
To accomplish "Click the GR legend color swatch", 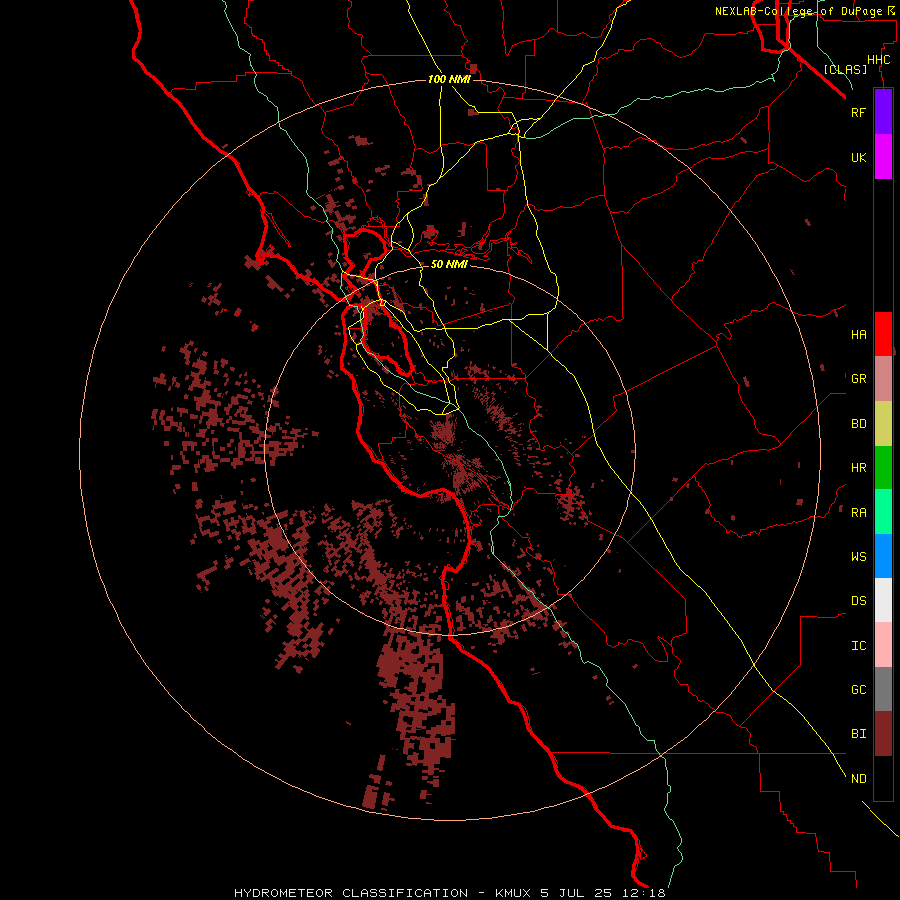I will coord(883,378).
